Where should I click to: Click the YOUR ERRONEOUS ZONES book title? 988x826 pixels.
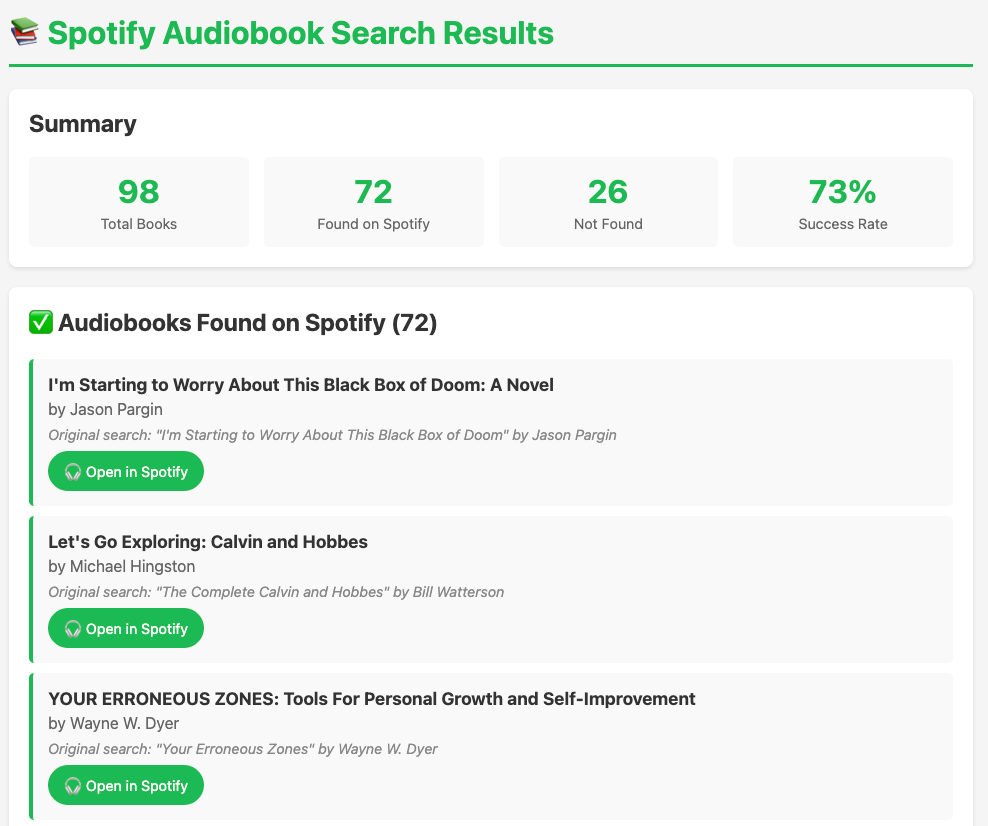[x=371, y=699]
